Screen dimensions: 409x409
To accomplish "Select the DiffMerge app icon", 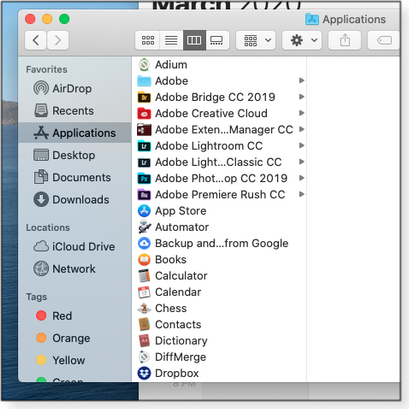I will [144, 357].
